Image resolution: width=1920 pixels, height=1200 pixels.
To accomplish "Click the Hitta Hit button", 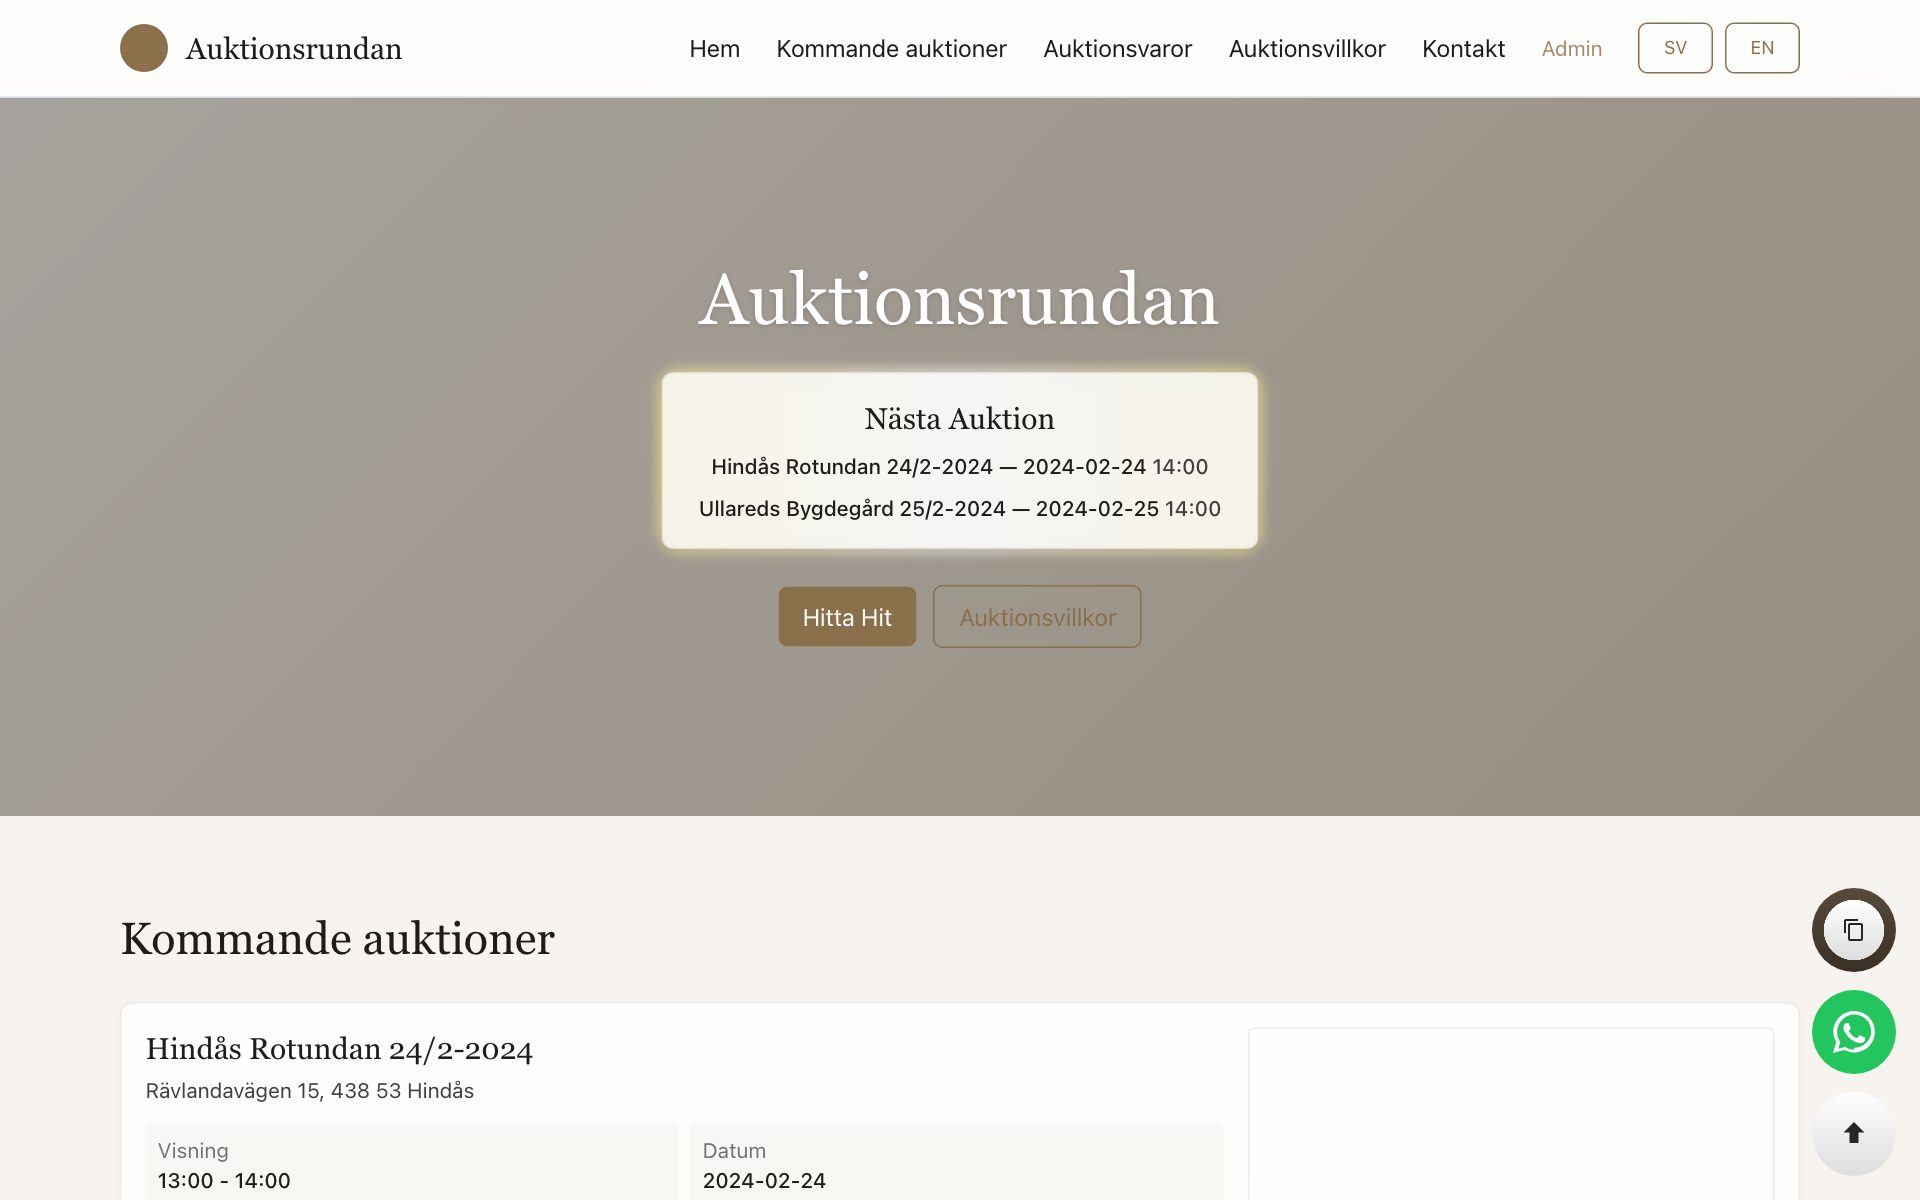I will (847, 617).
